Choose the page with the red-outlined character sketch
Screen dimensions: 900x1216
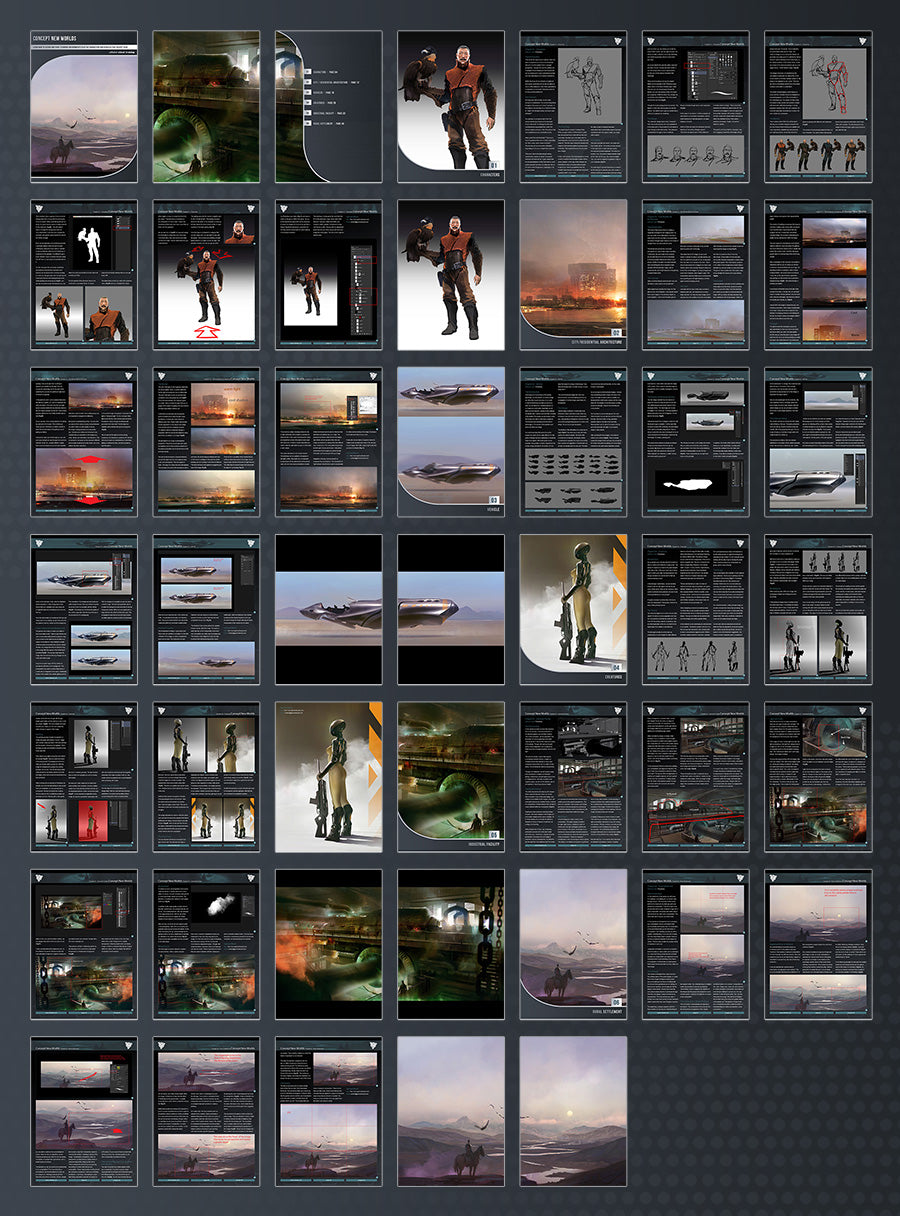coord(818,106)
